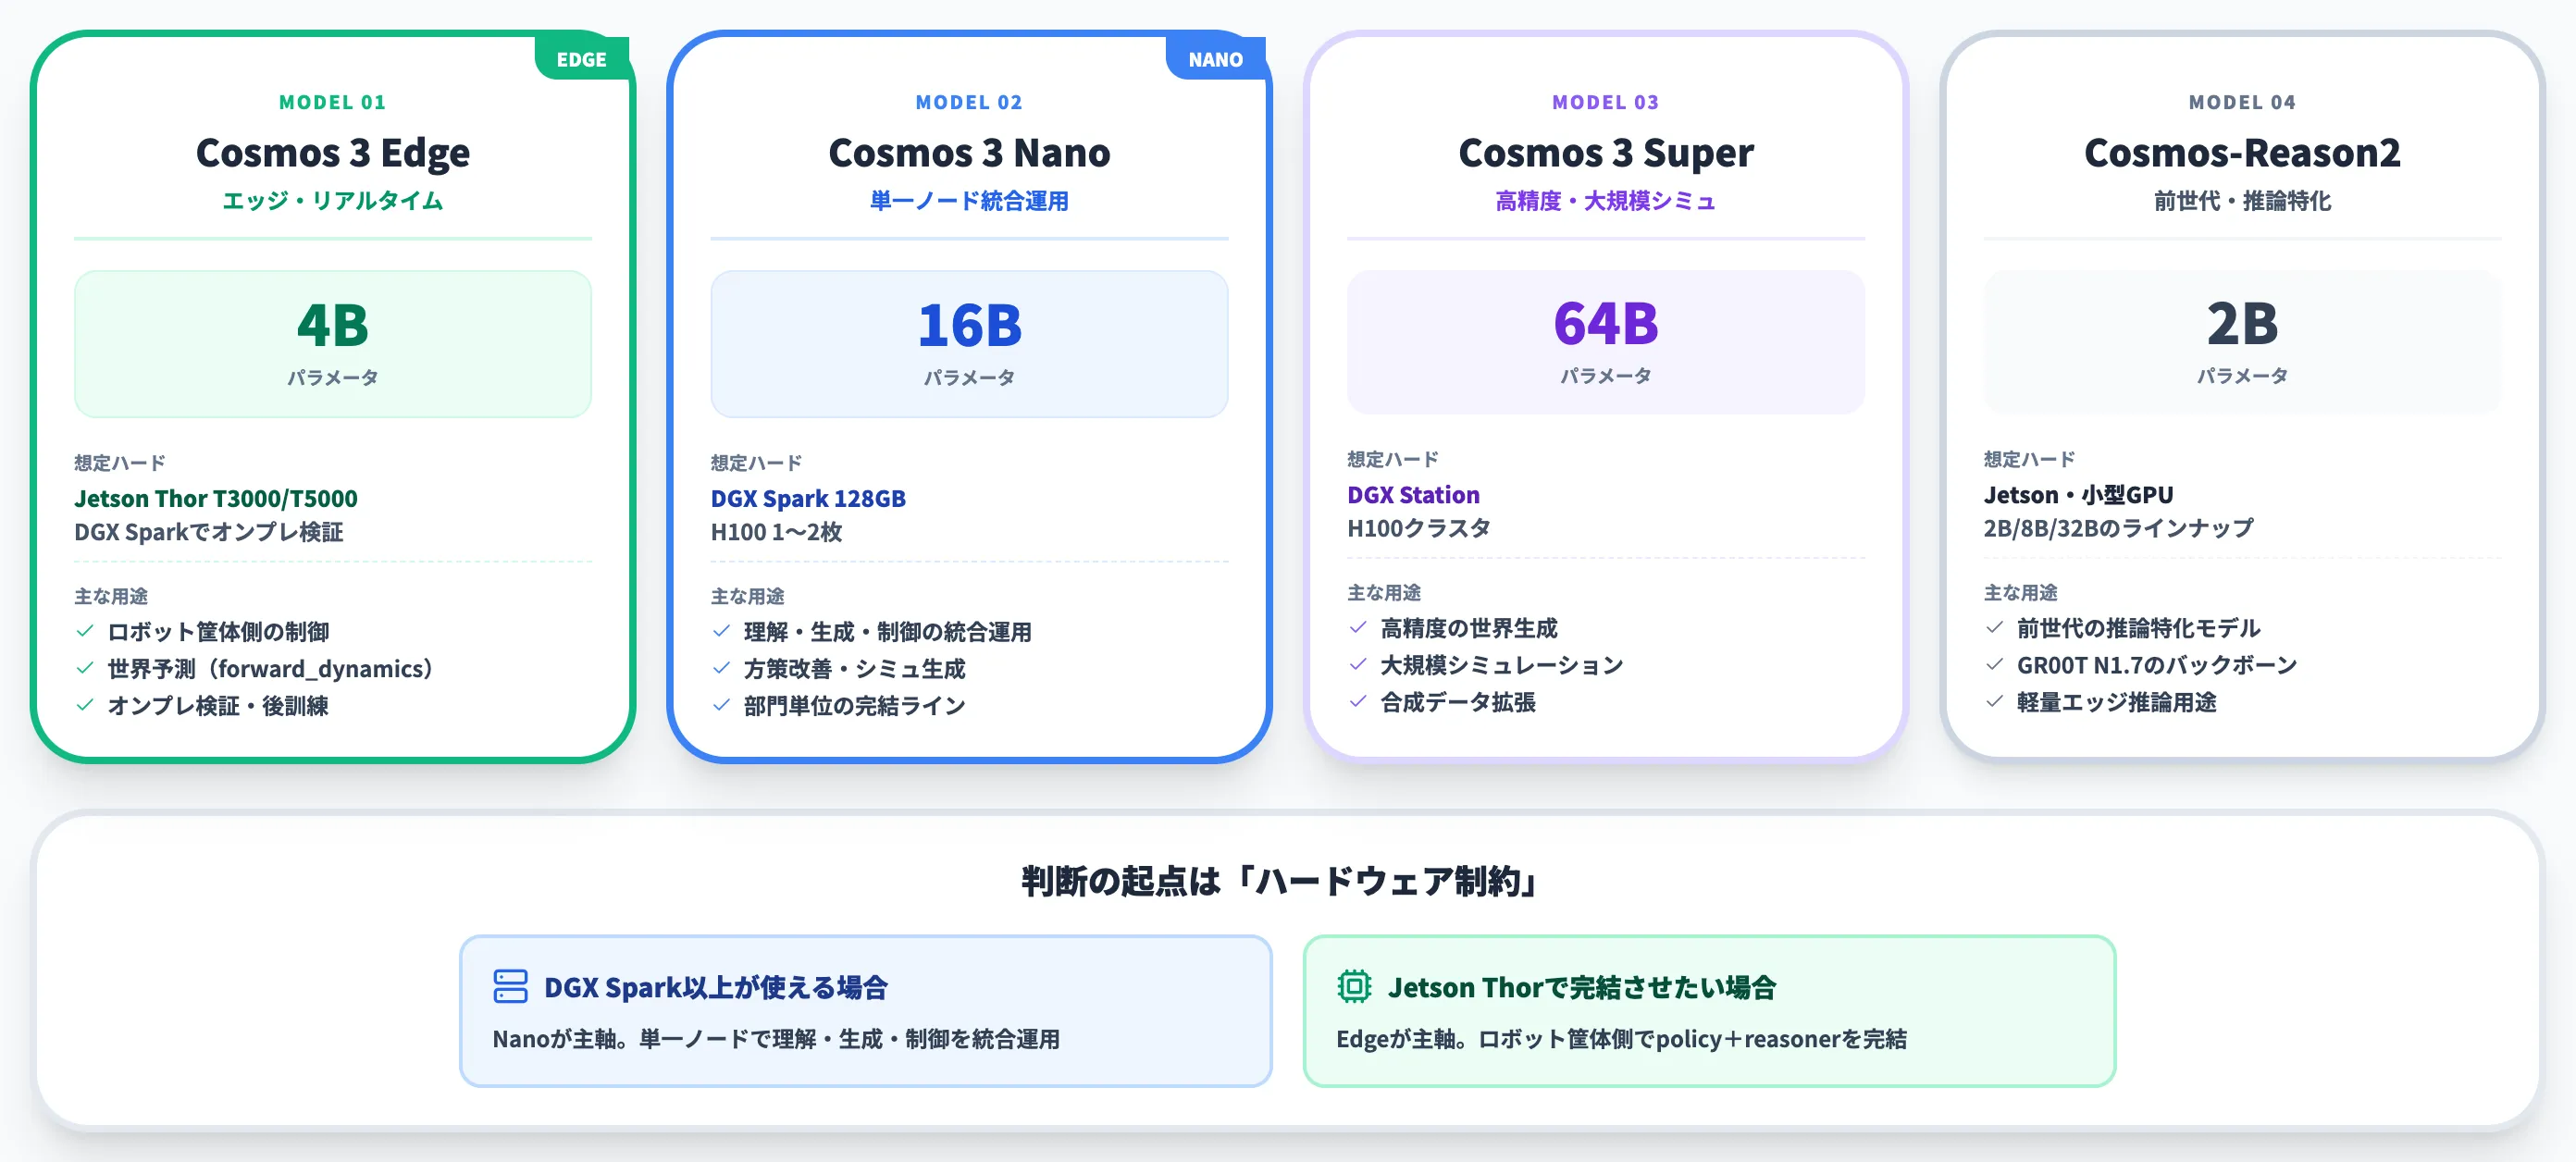Click the server icon beside DGX Spark以上が使える場合

pyautogui.click(x=510, y=986)
